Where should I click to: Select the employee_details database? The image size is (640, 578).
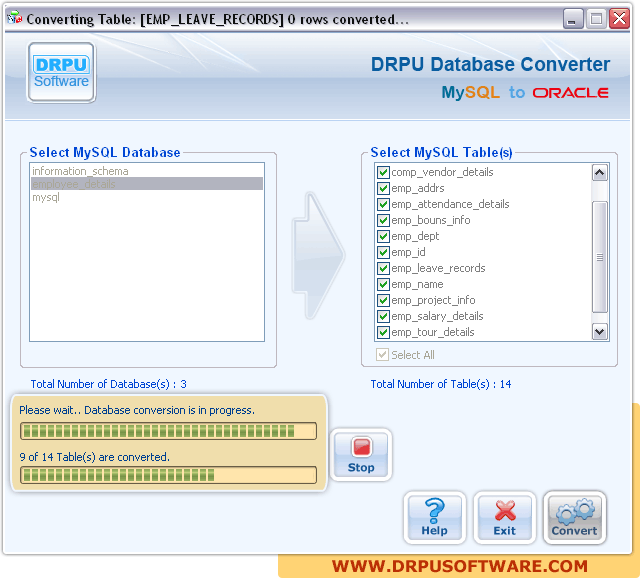(x=147, y=184)
